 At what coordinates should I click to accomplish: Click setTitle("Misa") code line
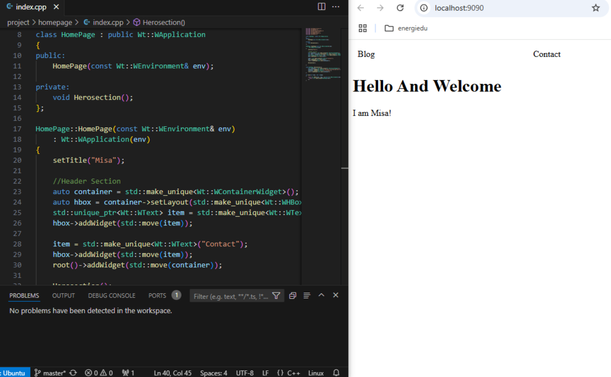pos(89,160)
